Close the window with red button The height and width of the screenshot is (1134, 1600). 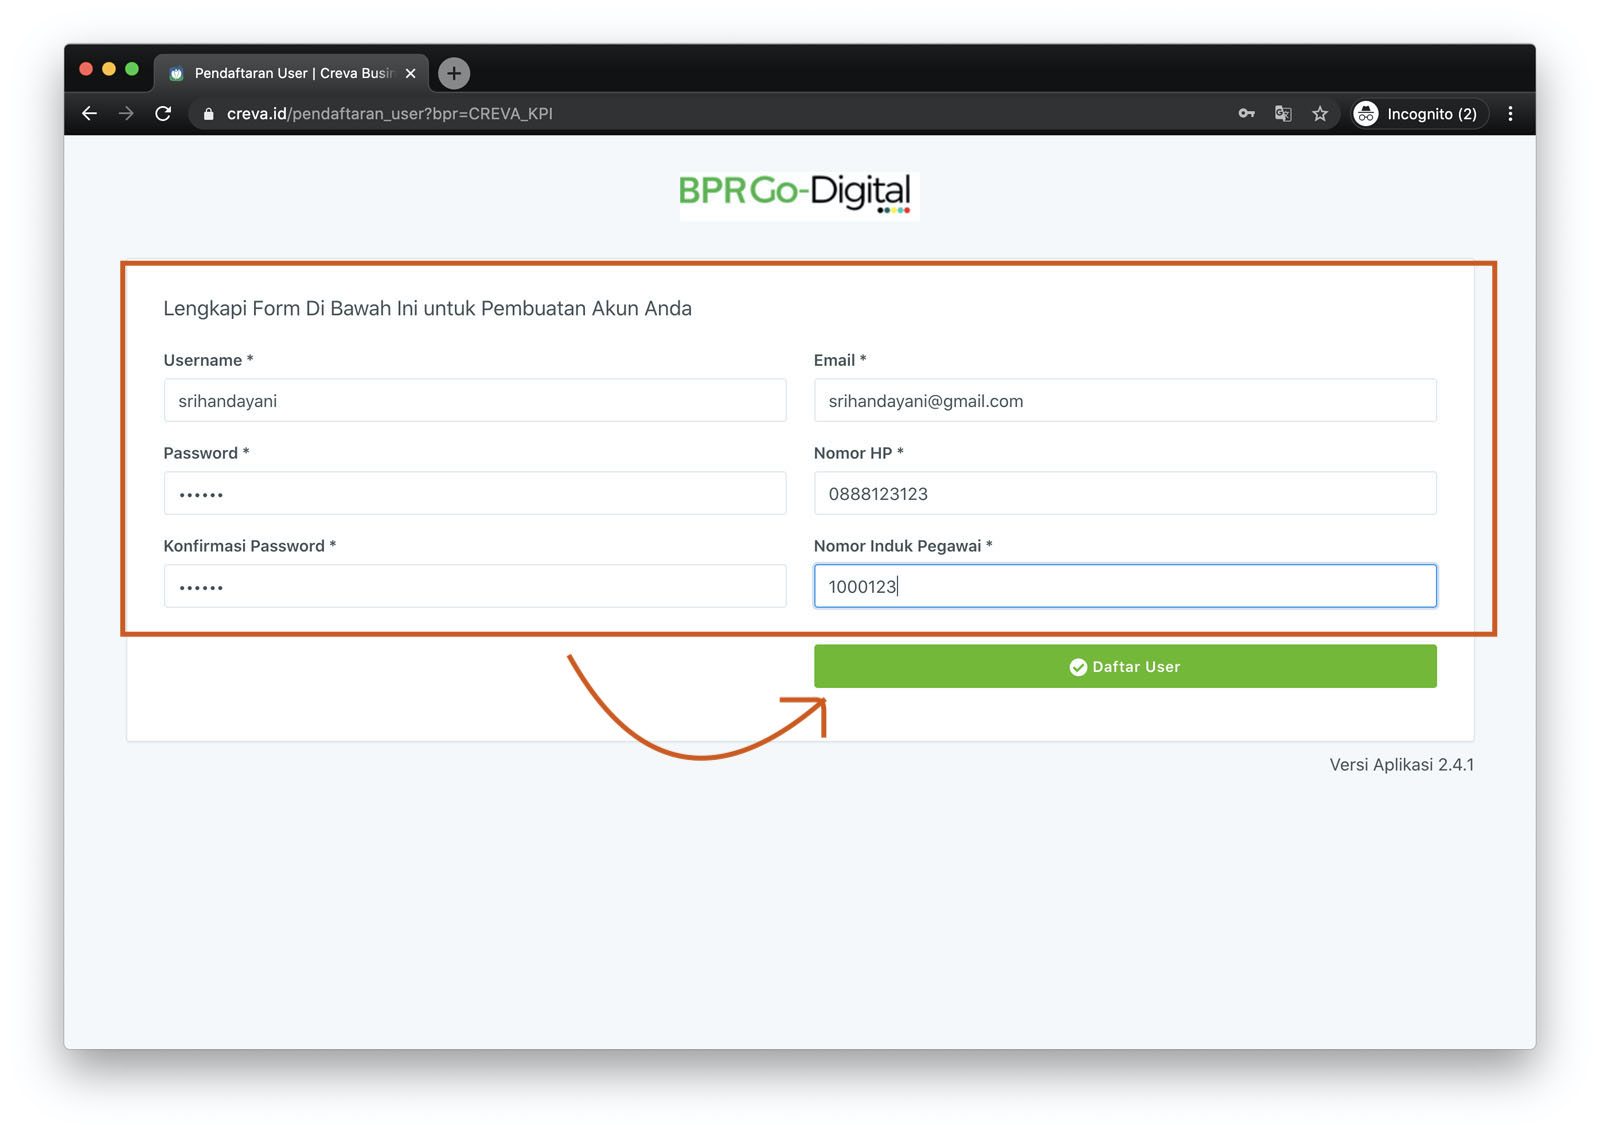[86, 69]
